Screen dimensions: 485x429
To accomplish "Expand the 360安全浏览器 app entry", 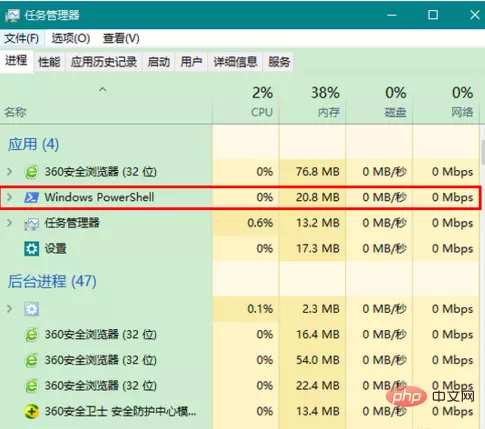I will click(x=10, y=172).
